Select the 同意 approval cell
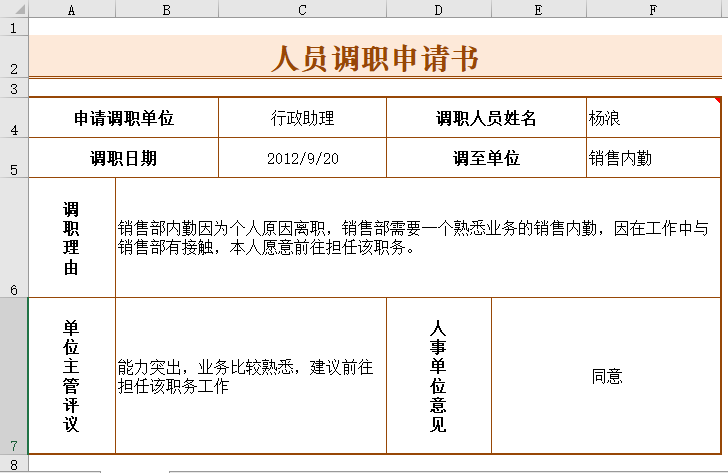 (x=606, y=376)
